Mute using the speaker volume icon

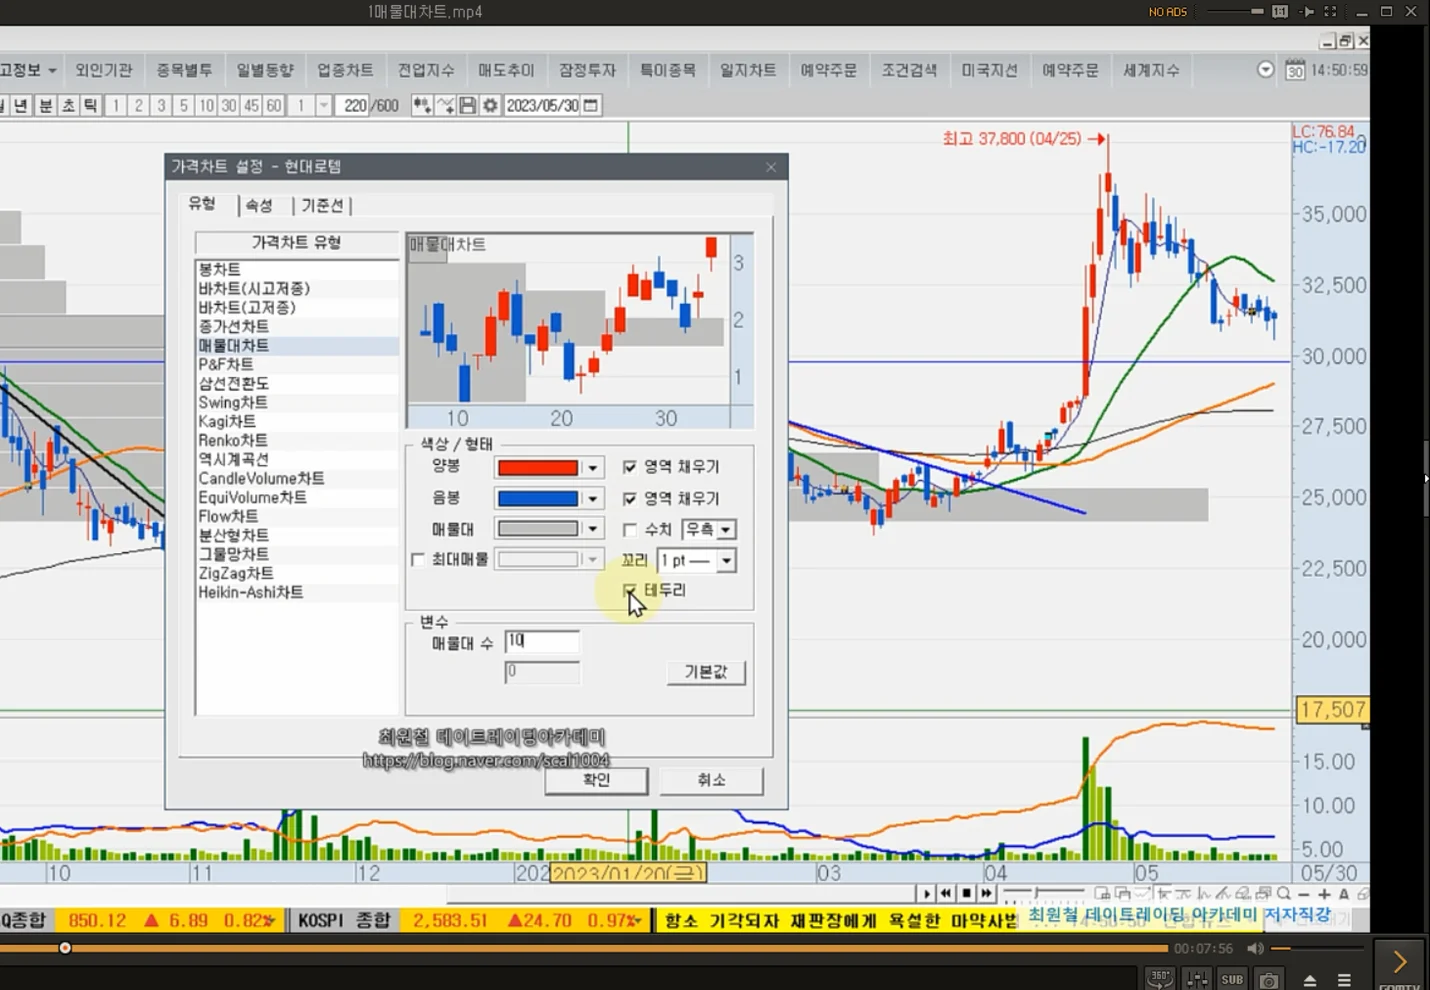coord(1255,948)
